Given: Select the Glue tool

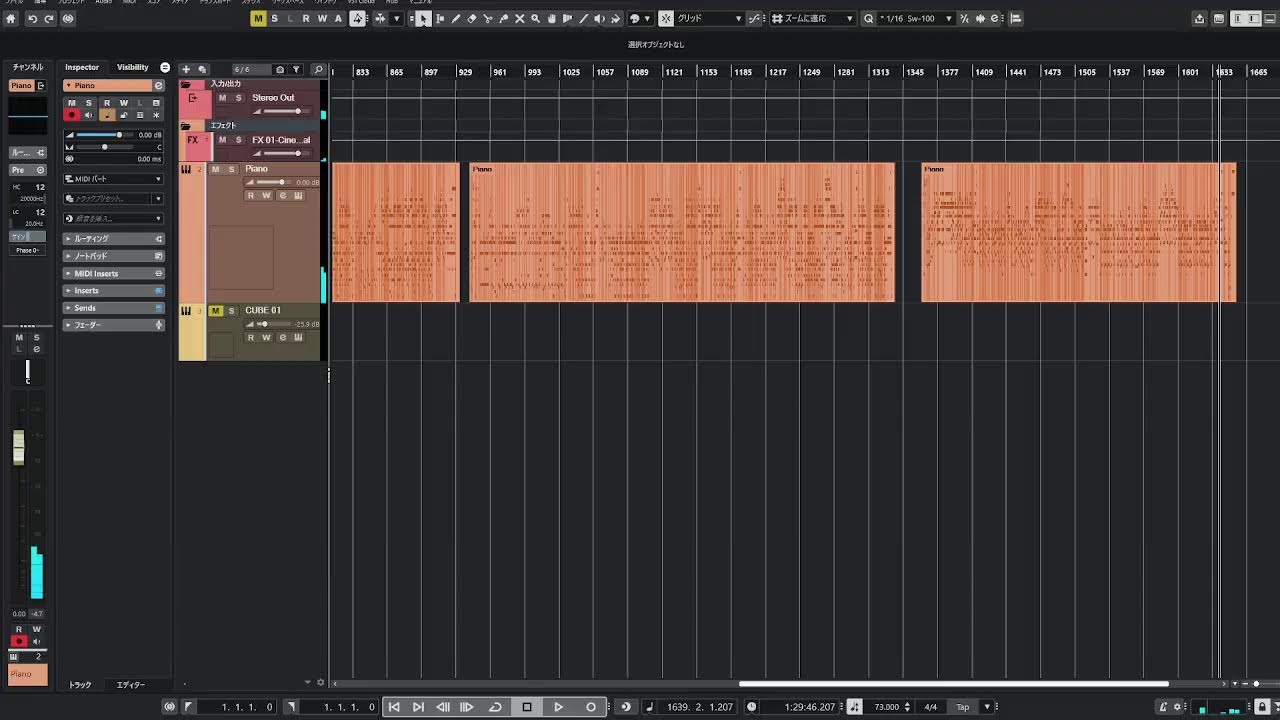Looking at the screenshot, I should click(x=504, y=19).
